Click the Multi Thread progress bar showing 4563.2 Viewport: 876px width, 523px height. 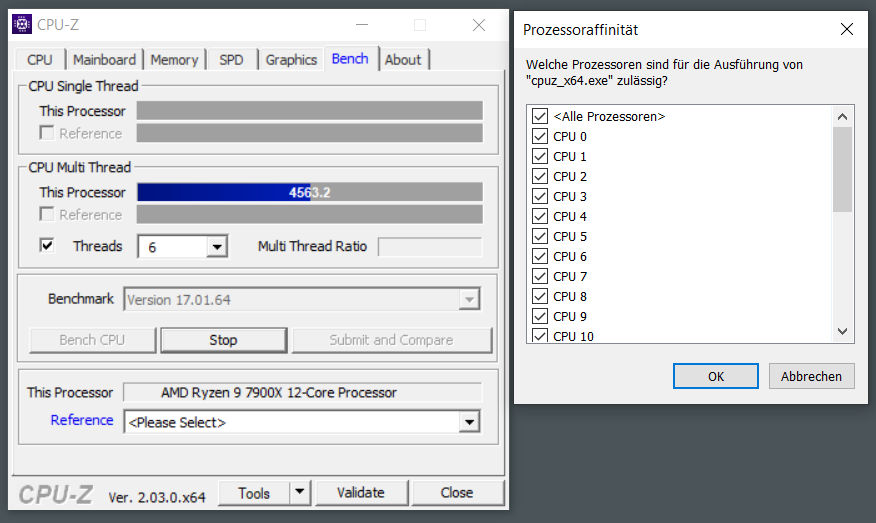[310, 192]
